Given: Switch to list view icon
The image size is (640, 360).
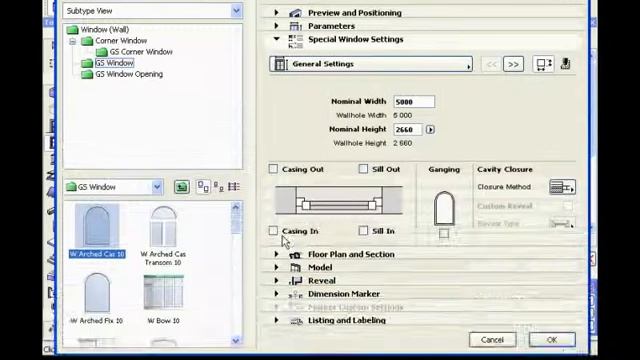Looking at the screenshot, I should pos(234,187).
